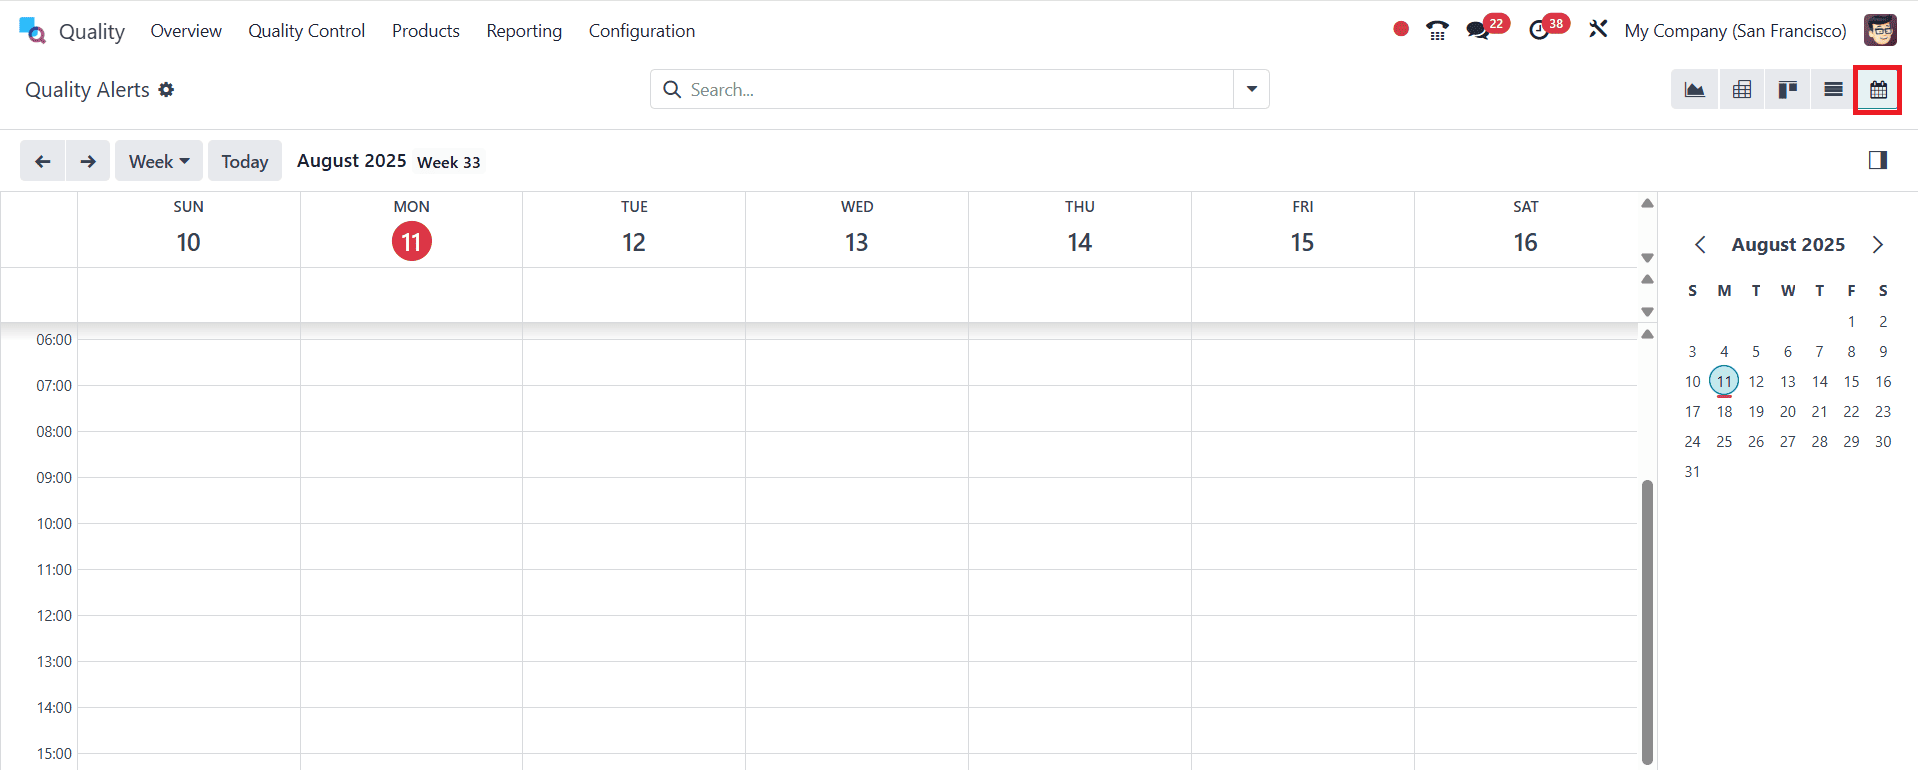
Task: Select Friday 15 column header
Action: (x=1302, y=230)
